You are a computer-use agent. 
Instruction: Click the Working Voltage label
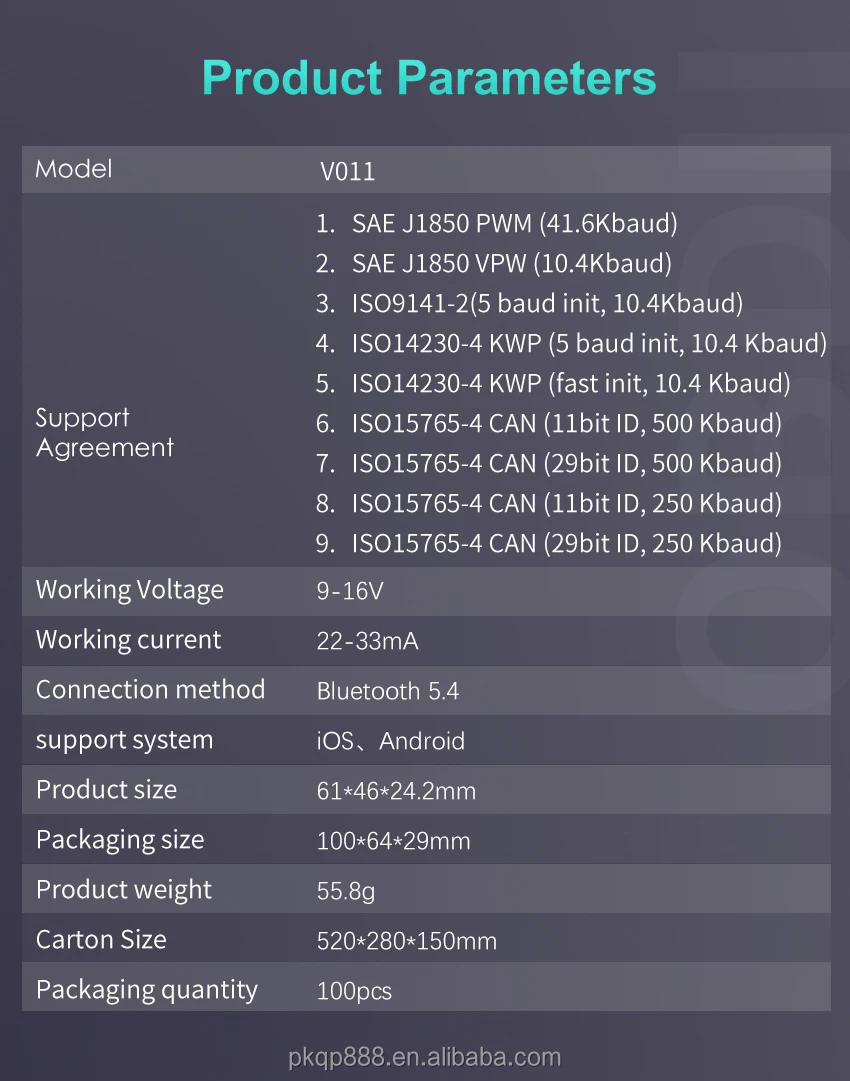(x=130, y=590)
